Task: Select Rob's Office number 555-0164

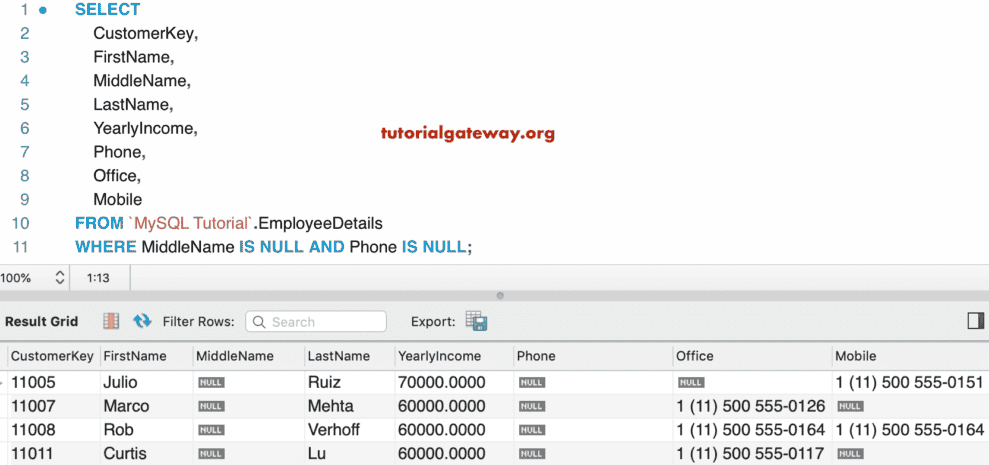Action: [x=751, y=430]
